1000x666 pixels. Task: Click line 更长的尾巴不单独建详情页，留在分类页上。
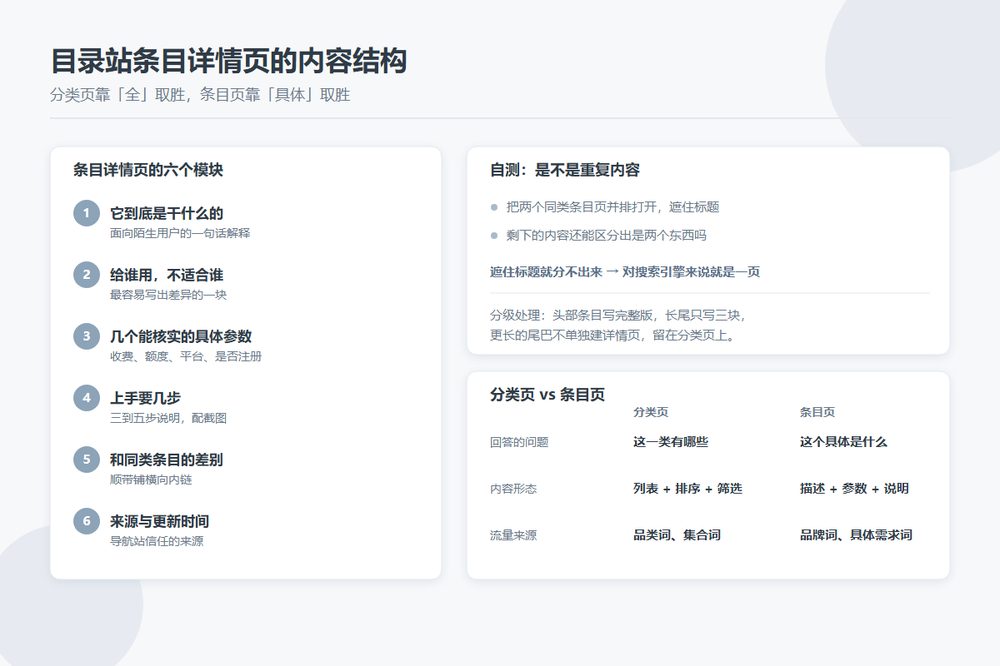(613, 336)
